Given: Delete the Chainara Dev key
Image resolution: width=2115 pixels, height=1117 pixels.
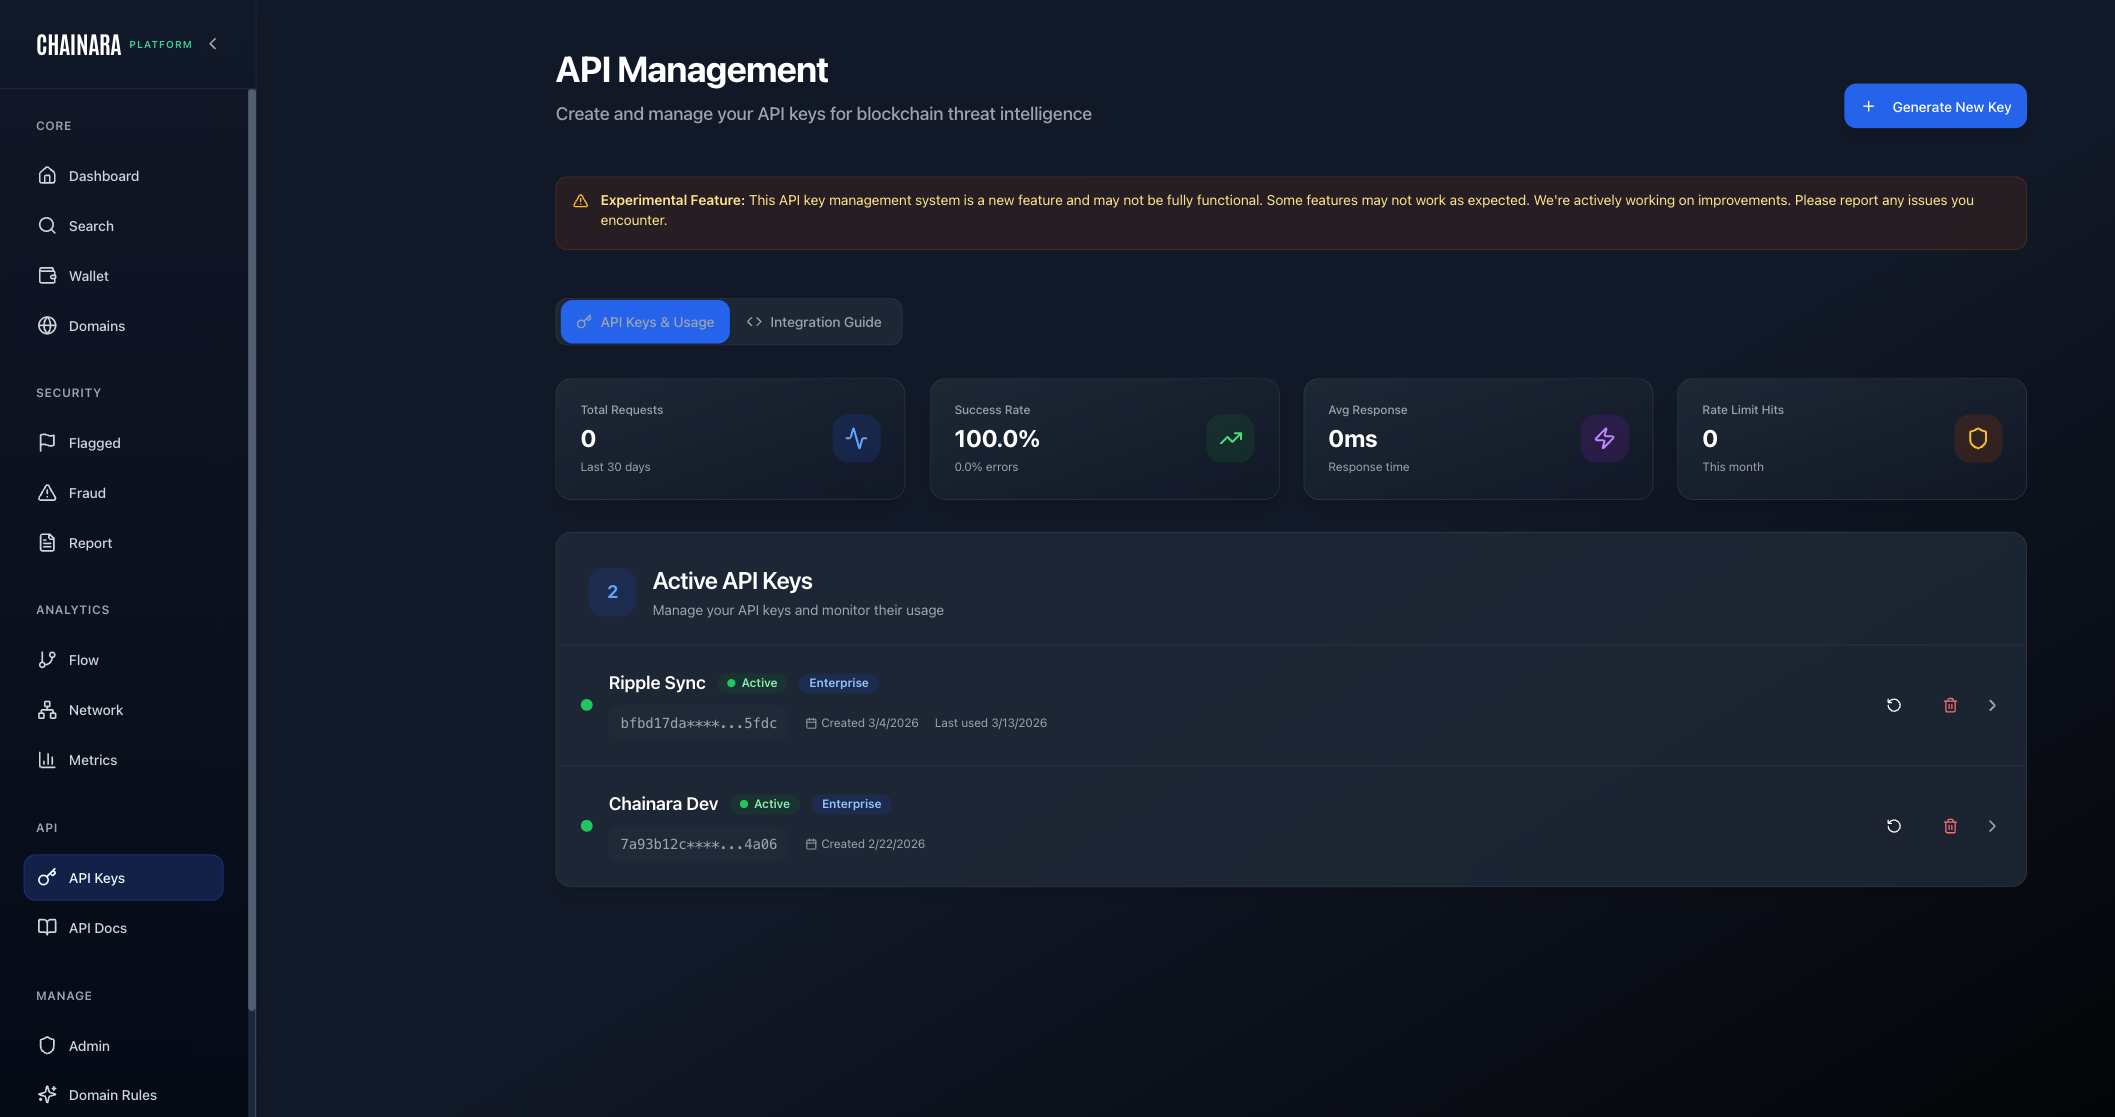Looking at the screenshot, I should [1950, 826].
